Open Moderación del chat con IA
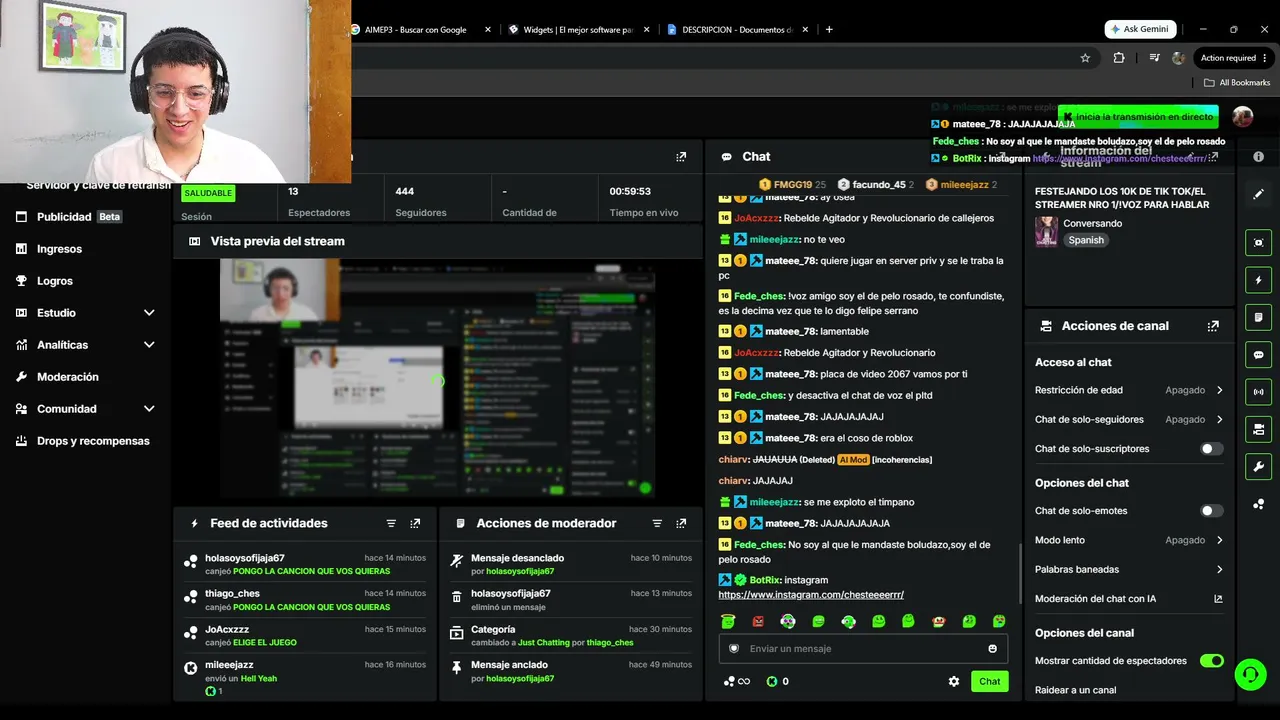1280x720 pixels. [1129, 599]
